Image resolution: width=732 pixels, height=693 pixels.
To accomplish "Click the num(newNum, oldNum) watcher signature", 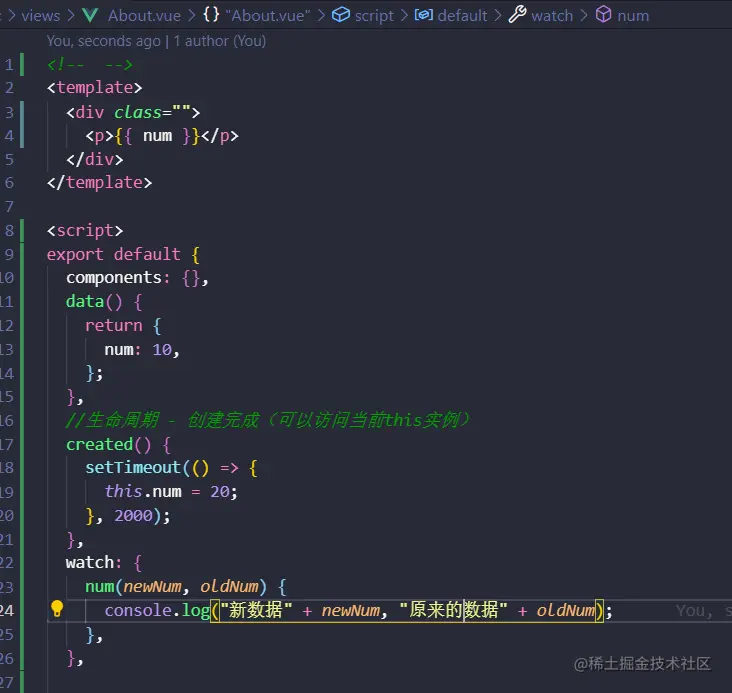I will pyautogui.click(x=176, y=587).
